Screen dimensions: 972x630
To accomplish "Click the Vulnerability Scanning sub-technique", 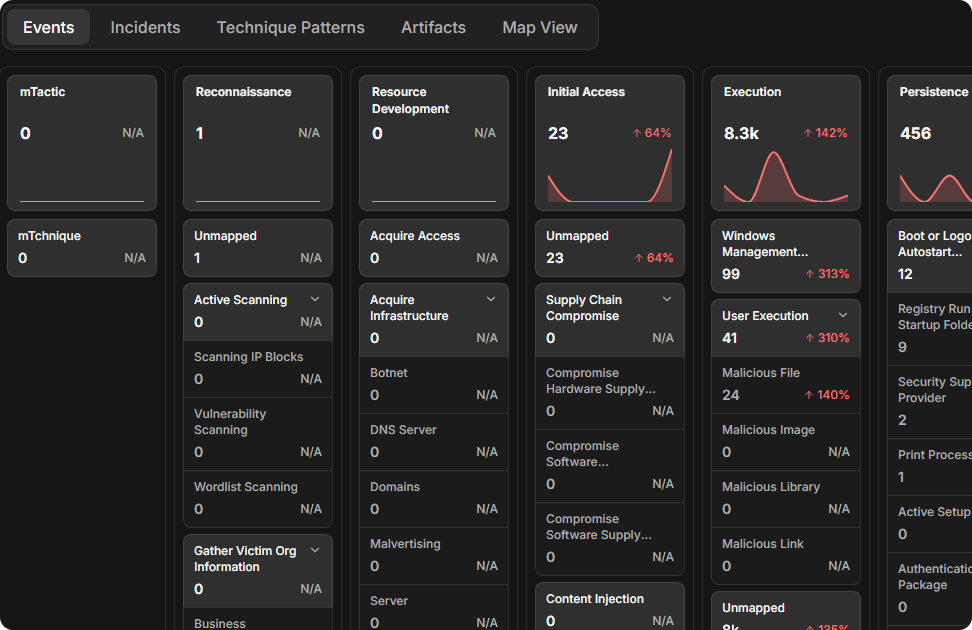I will click(258, 434).
